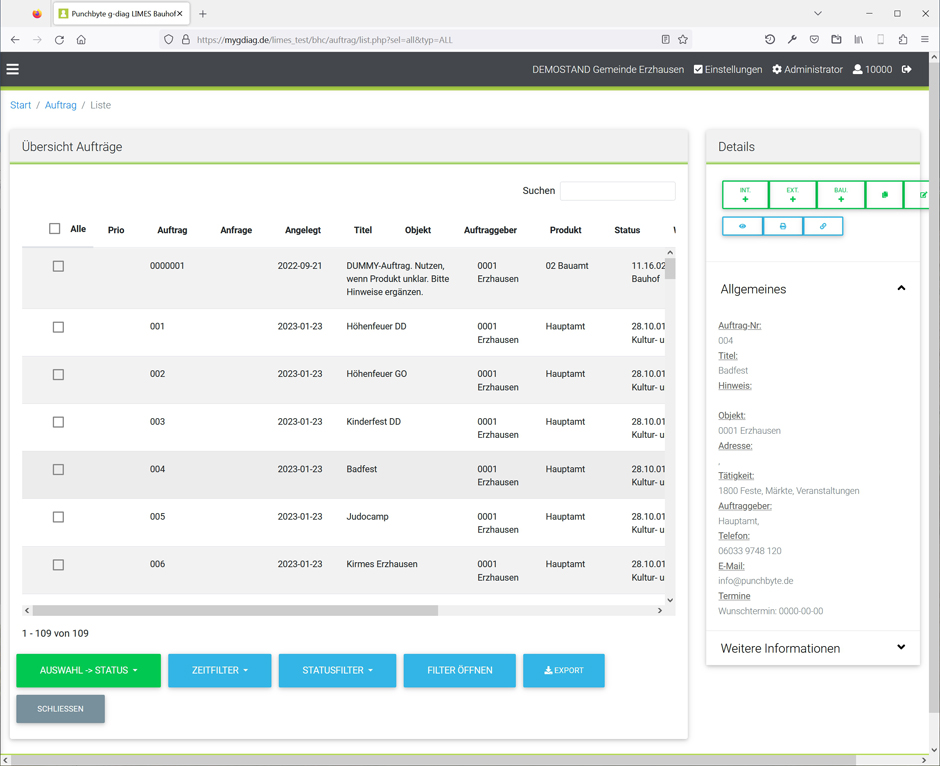Click the printer icon in Details

coord(783,226)
